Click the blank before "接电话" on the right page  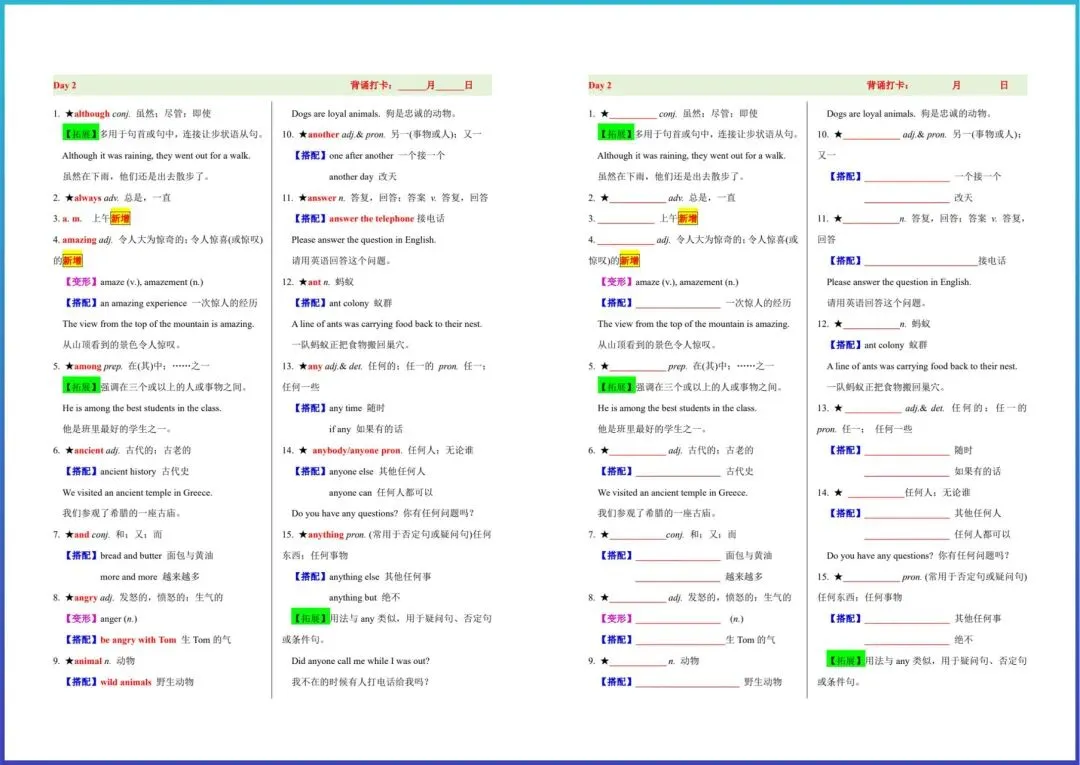921,263
